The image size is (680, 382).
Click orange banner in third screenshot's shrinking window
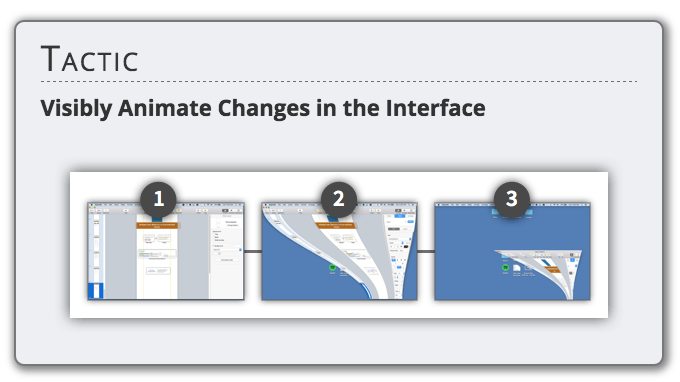tap(551, 269)
